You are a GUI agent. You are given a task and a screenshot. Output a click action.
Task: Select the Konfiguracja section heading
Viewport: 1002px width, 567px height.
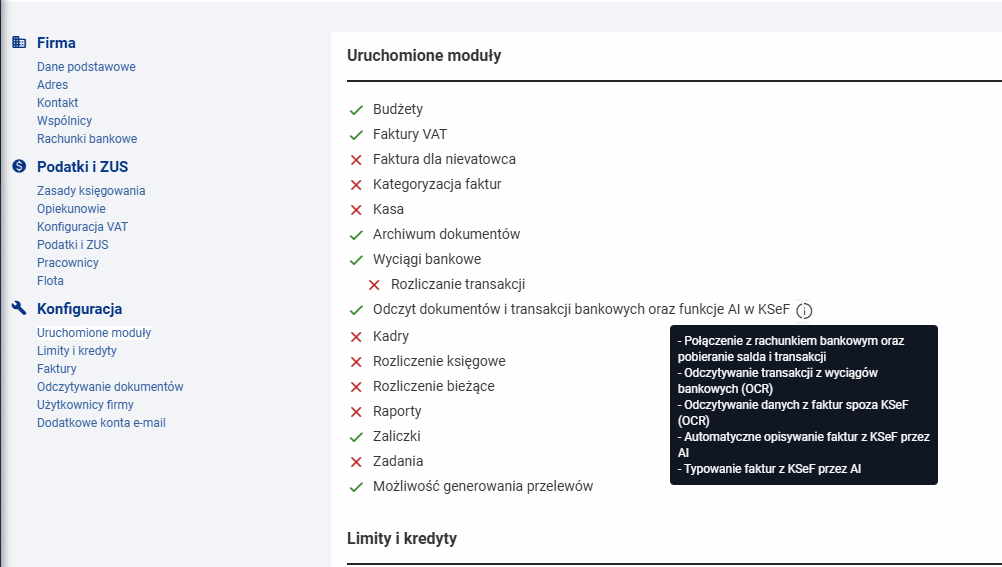tap(79, 309)
